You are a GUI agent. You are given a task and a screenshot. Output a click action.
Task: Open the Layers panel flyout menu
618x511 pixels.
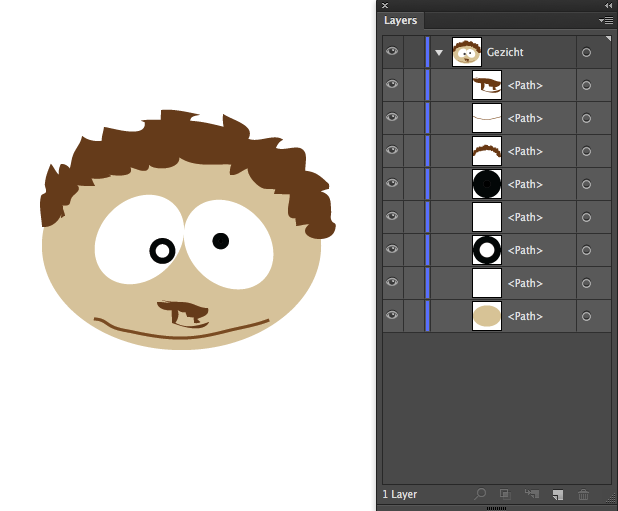pyautogui.click(x=606, y=20)
